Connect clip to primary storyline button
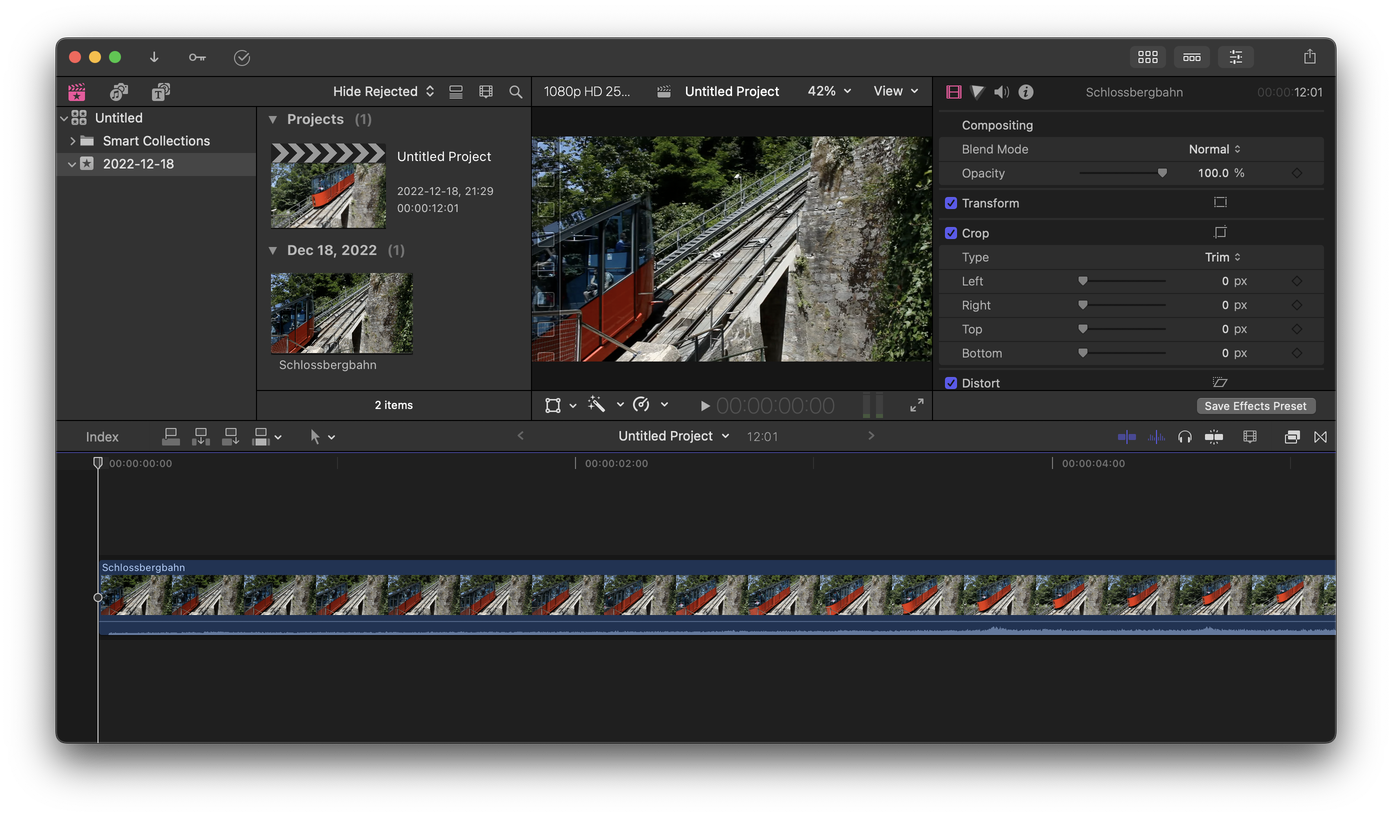 171,437
